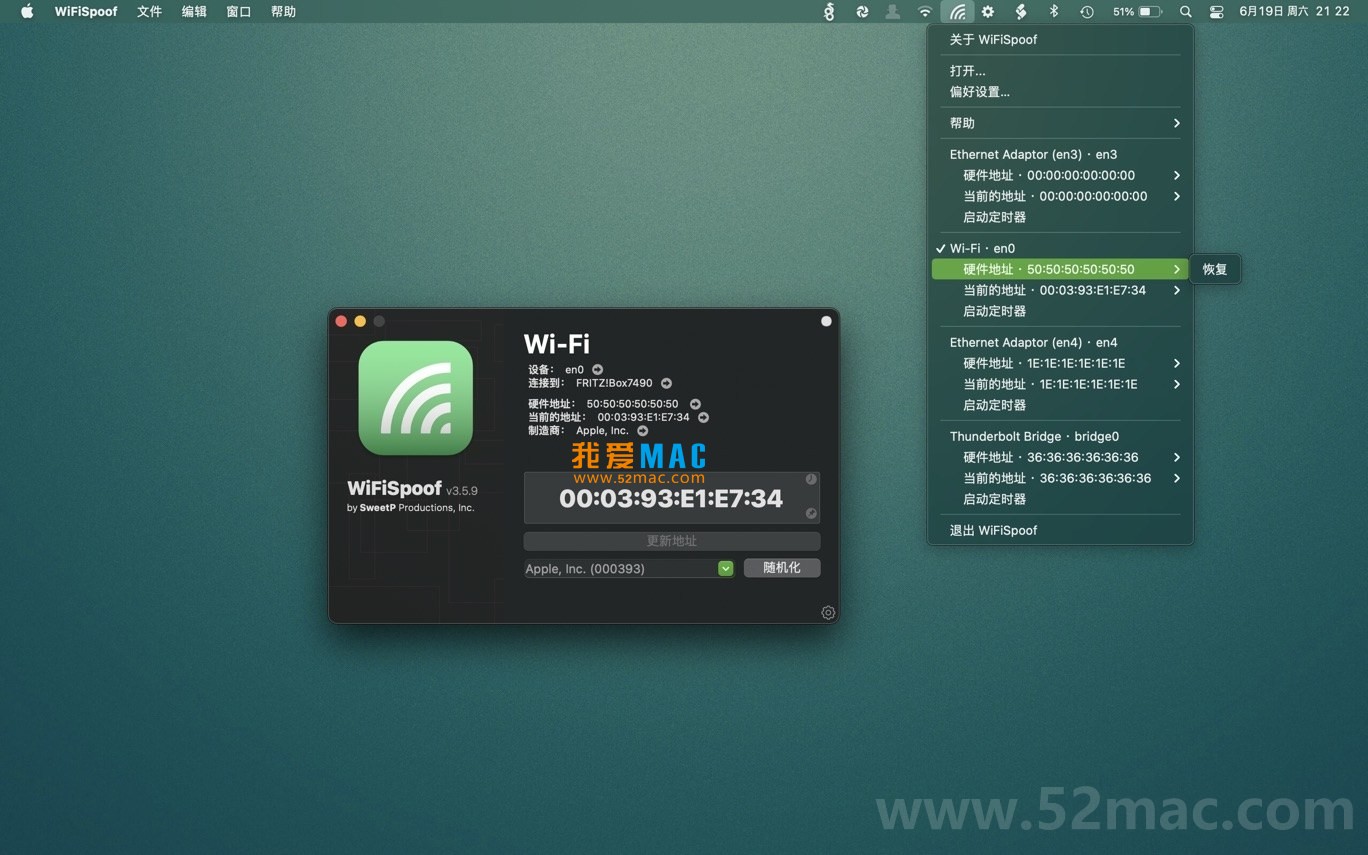Click the gear settings icon in WiFiSpoof window
This screenshot has width=1368, height=855.
[x=828, y=613]
